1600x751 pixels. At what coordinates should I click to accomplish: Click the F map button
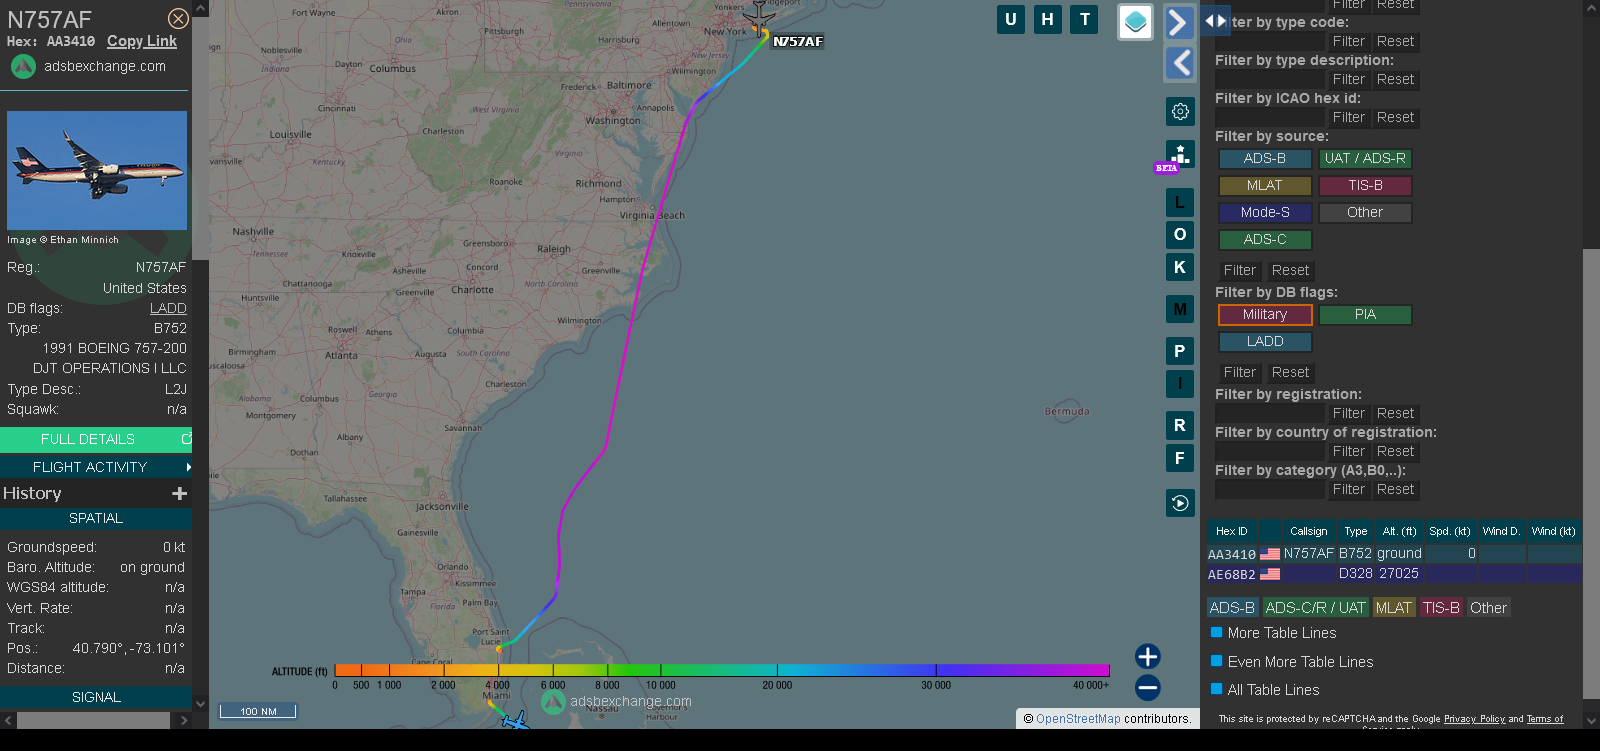click(1180, 458)
